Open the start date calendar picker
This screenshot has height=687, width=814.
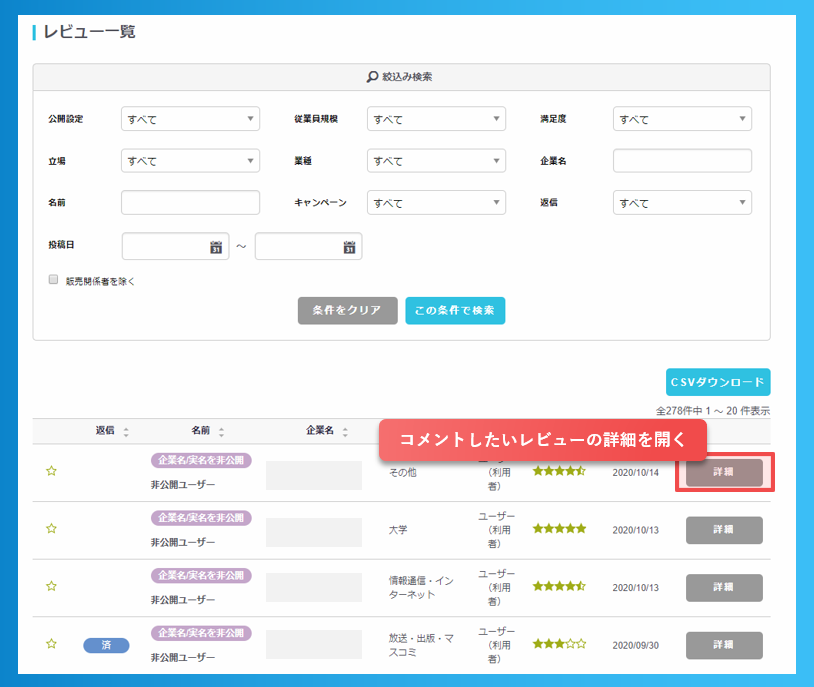coord(214,246)
